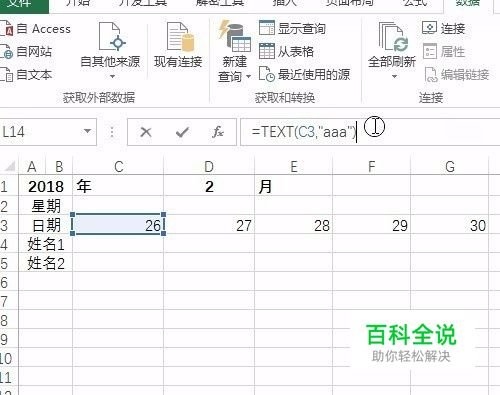Select column E header
Image resolution: width=500 pixels, height=395 pixels.
(293, 166)
